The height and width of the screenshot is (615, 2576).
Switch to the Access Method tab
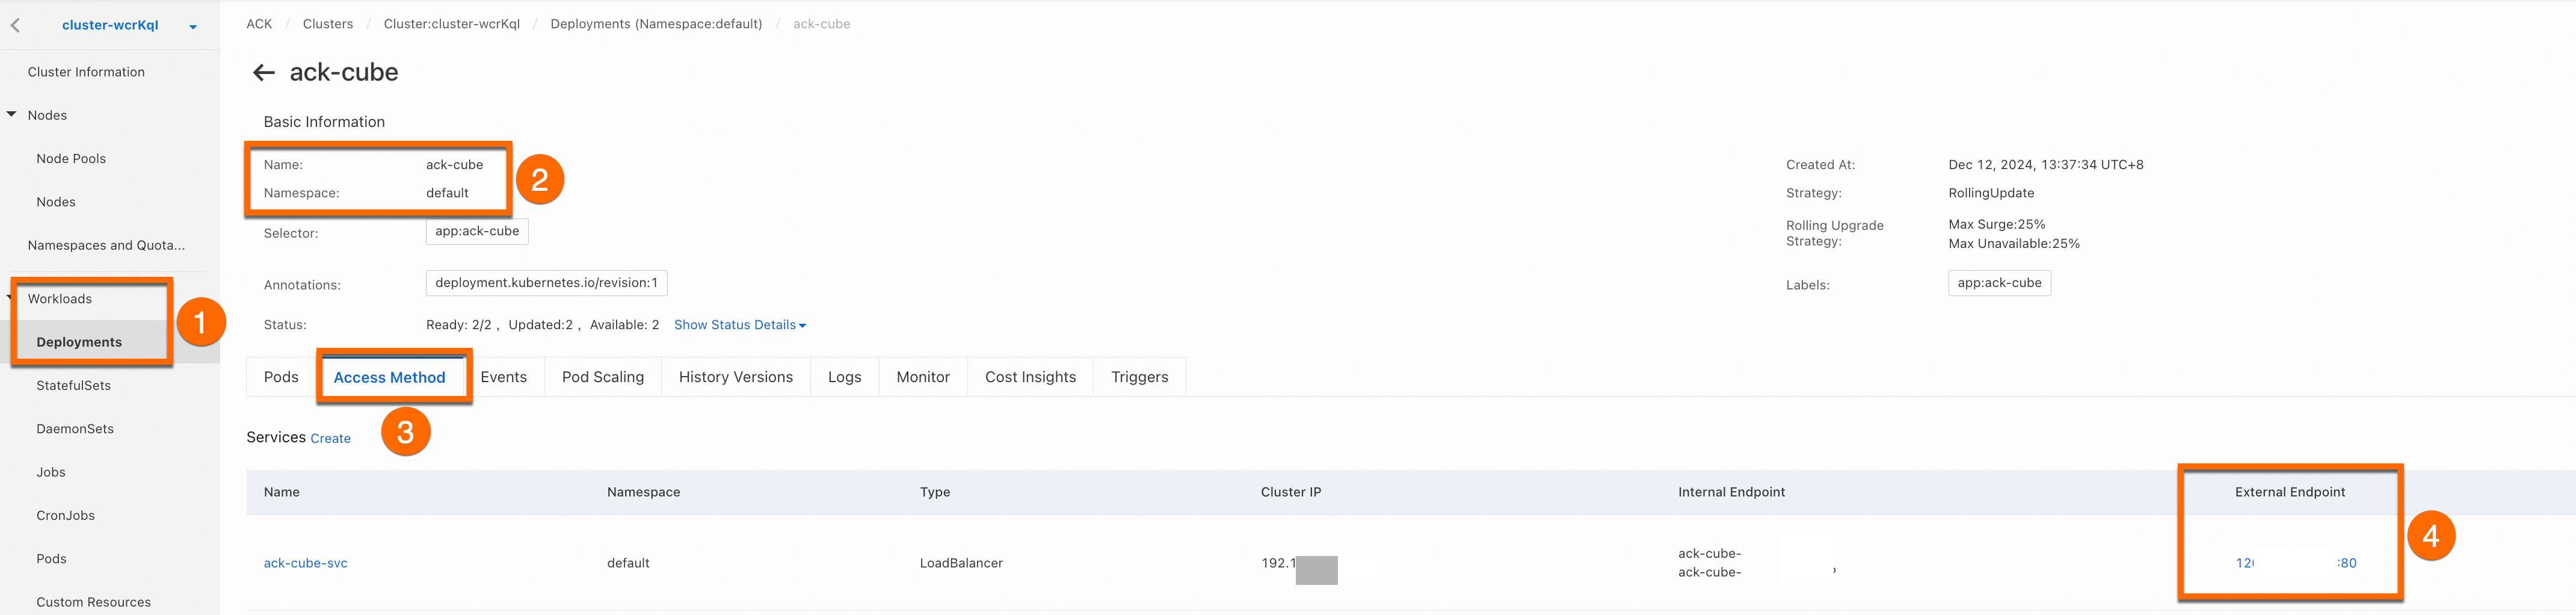point(389,377)
